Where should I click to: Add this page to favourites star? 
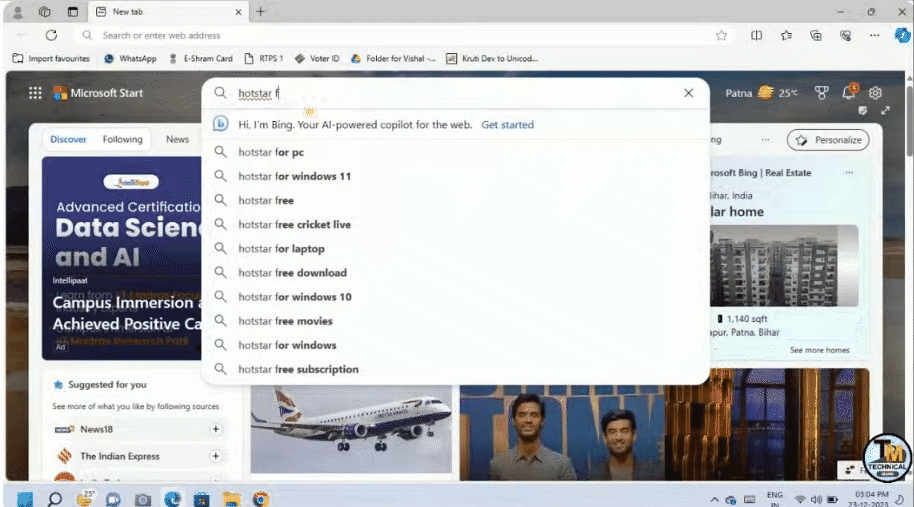(x=722, y=36)
